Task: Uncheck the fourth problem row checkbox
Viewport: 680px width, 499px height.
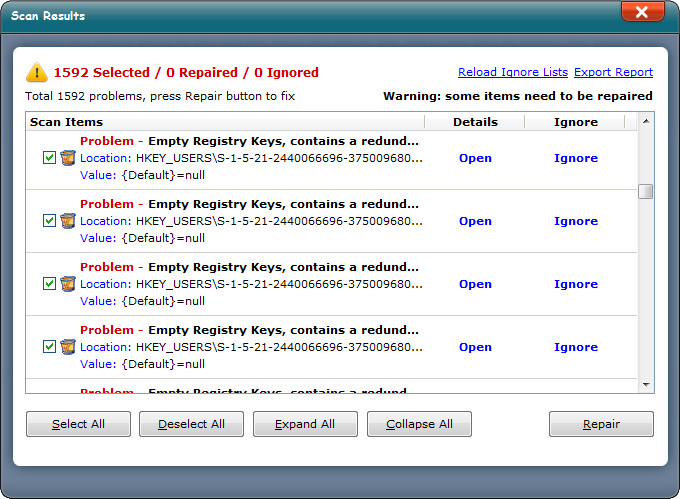Action: [49, 346]
